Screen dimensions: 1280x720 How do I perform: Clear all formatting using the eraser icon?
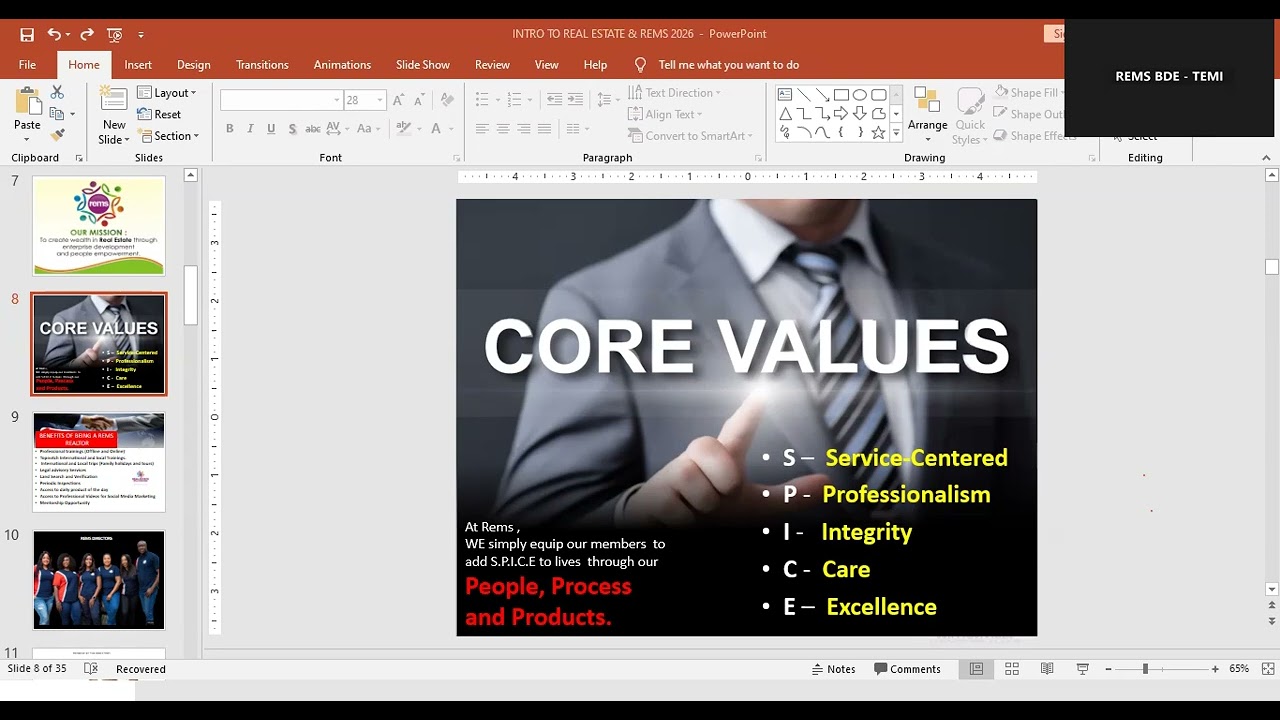pos(447,100)
